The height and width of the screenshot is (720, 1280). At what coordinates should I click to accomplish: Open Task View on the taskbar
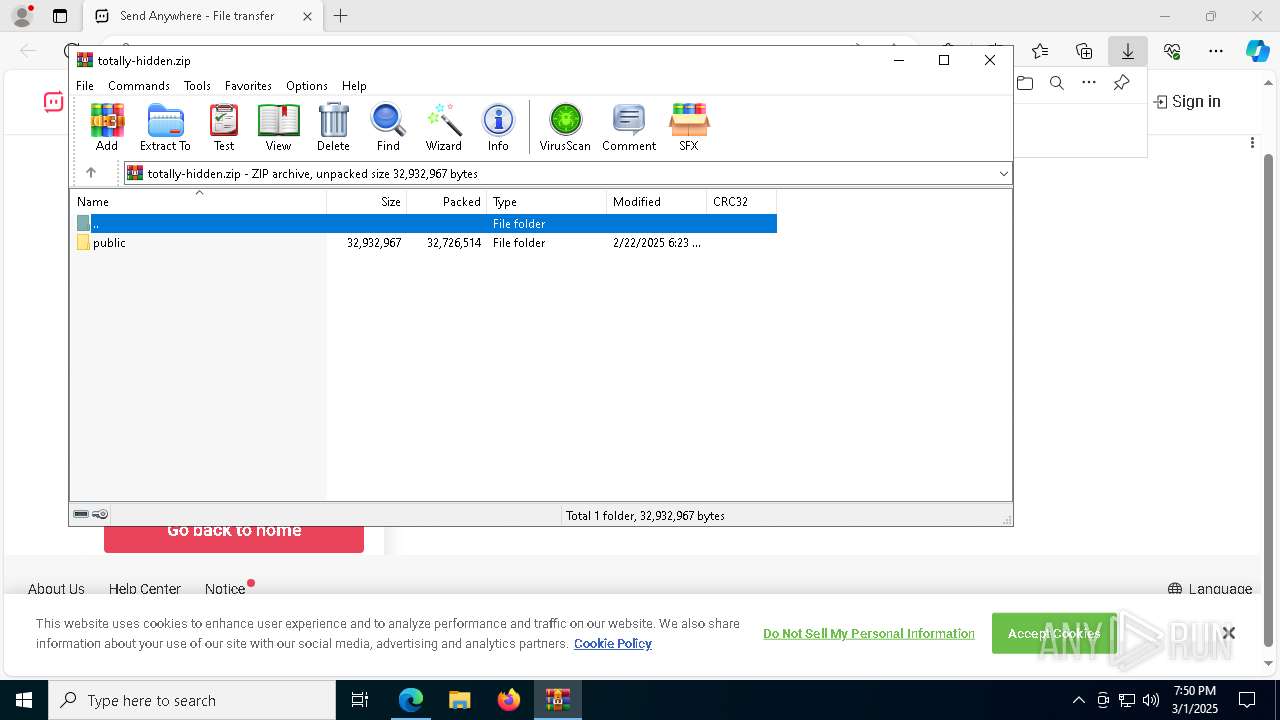[360, 700]
